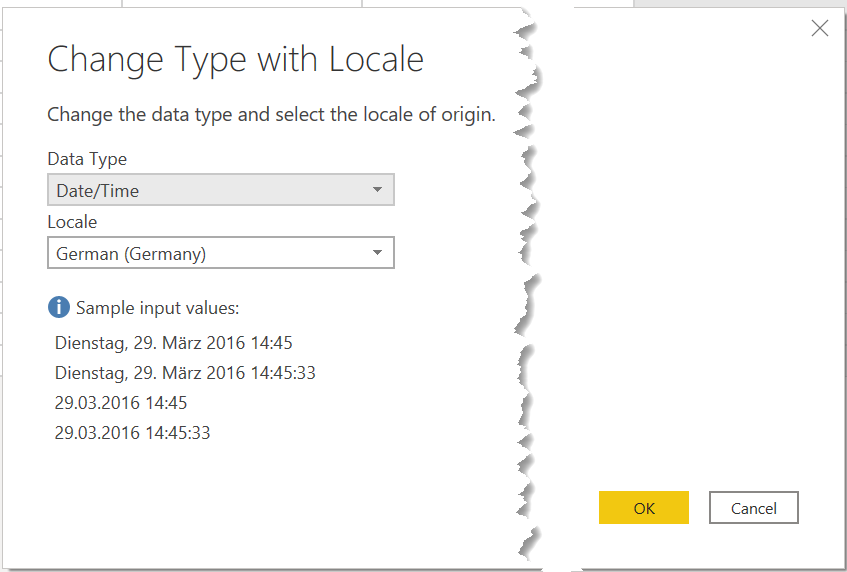Image resolution: width=847 pixels, height=572 pixels.
Task: Confirm with the OK button
Action: (x=644, y=508)
